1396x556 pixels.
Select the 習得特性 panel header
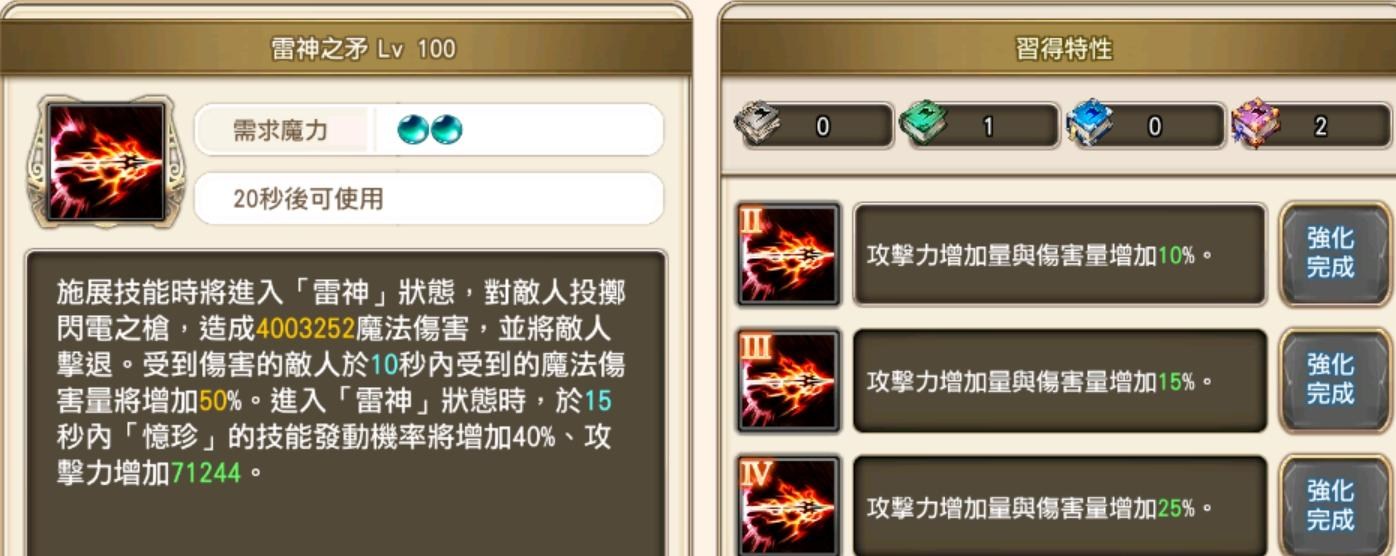click(x=1060, y=47)
